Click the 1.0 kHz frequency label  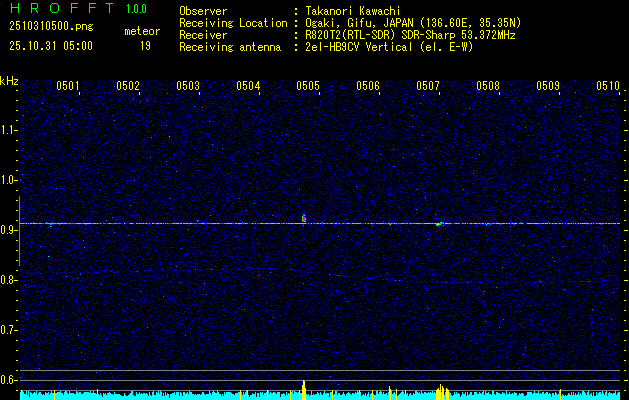click(x=8, y=180)
